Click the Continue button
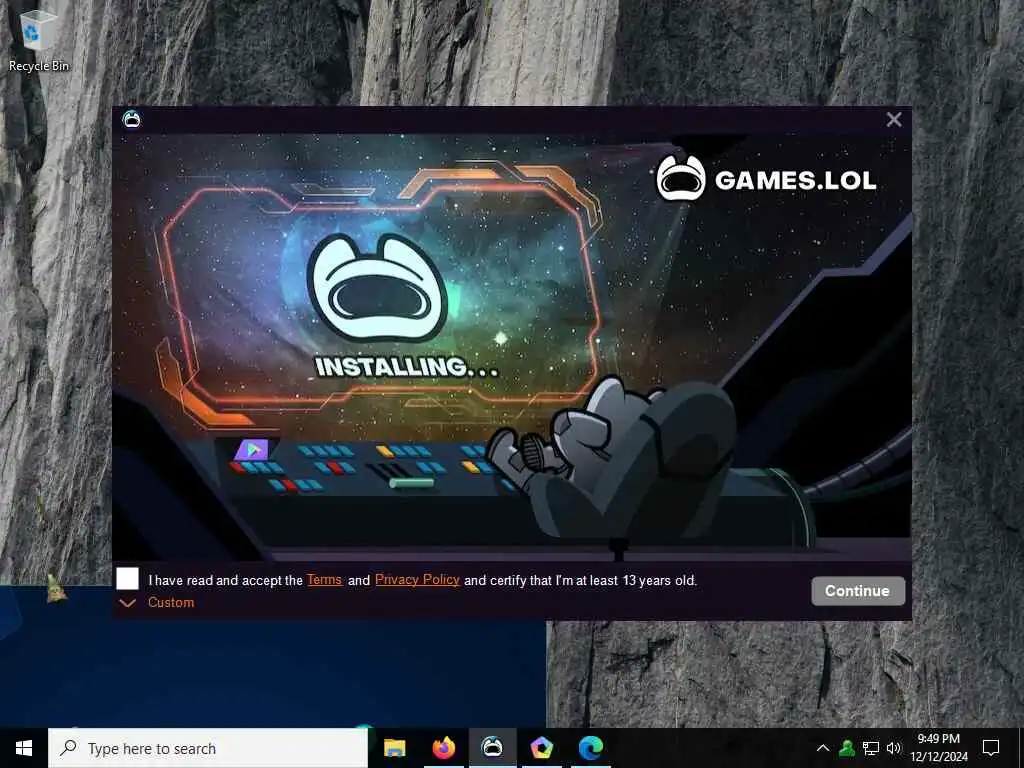Viewport: 1024px width, 768px height. pyautogui.click(x=857, y=591)
